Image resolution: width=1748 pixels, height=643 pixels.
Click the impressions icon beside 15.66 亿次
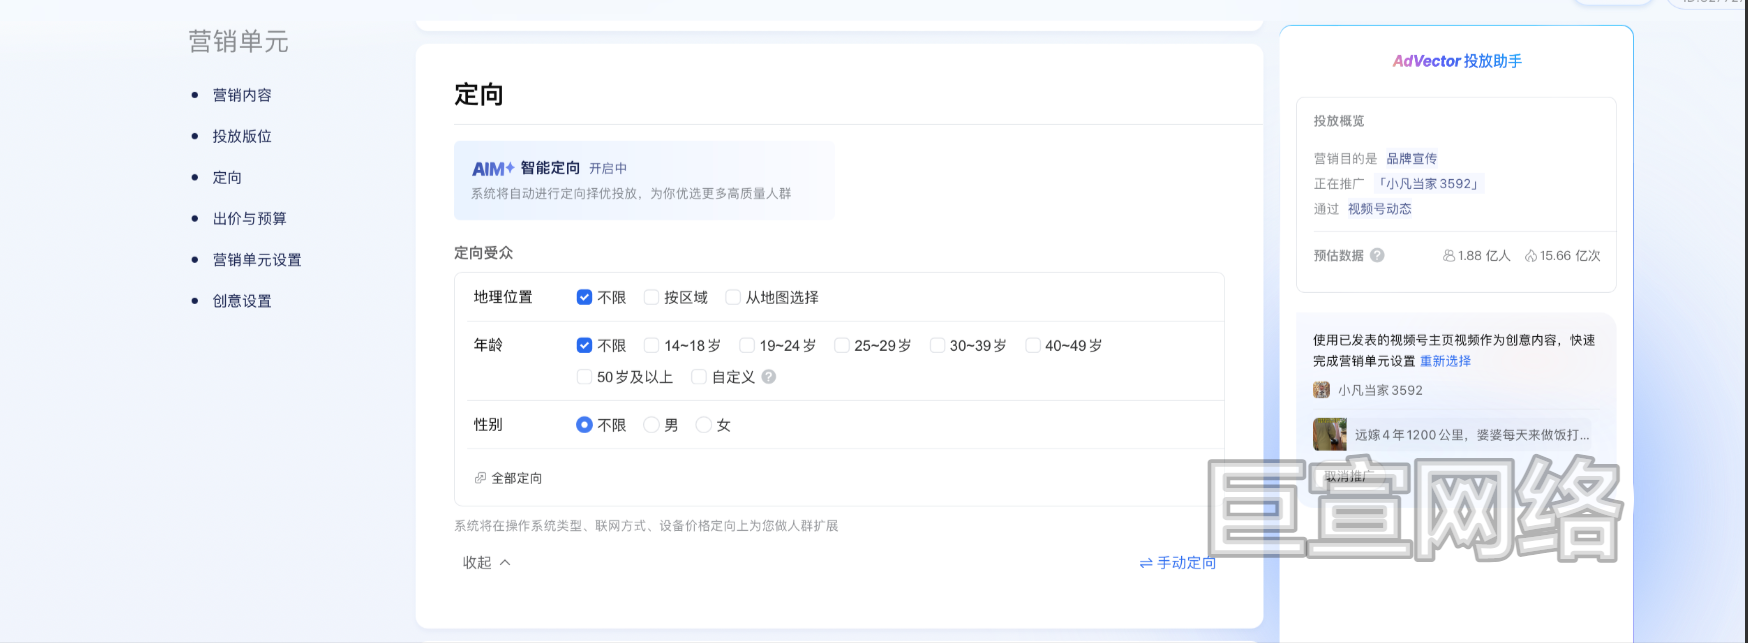coord(1531,256)
